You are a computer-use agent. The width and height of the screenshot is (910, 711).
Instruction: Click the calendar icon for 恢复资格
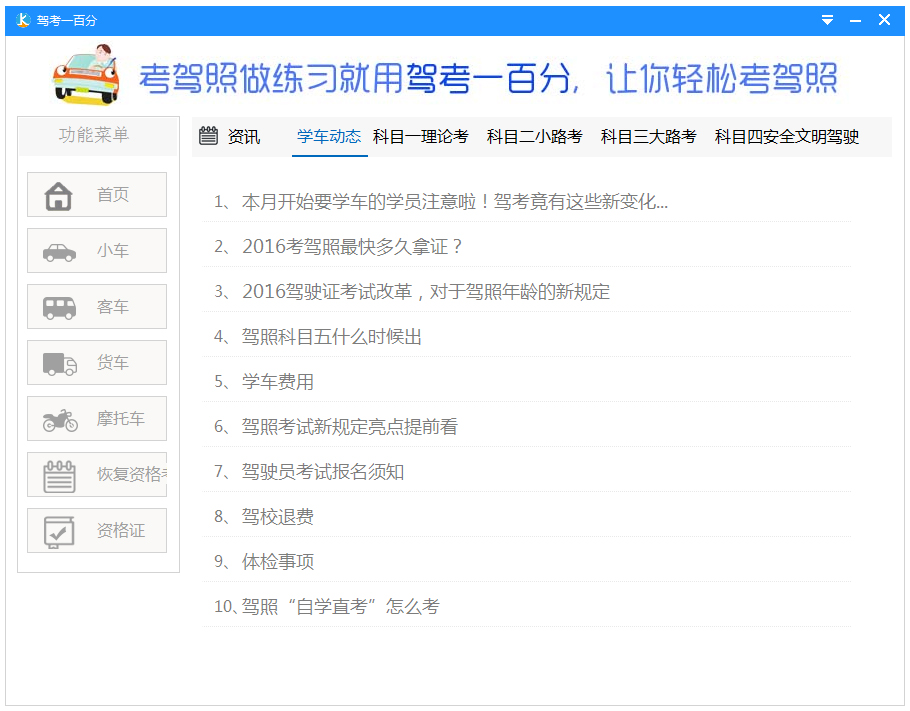(59, 475)
